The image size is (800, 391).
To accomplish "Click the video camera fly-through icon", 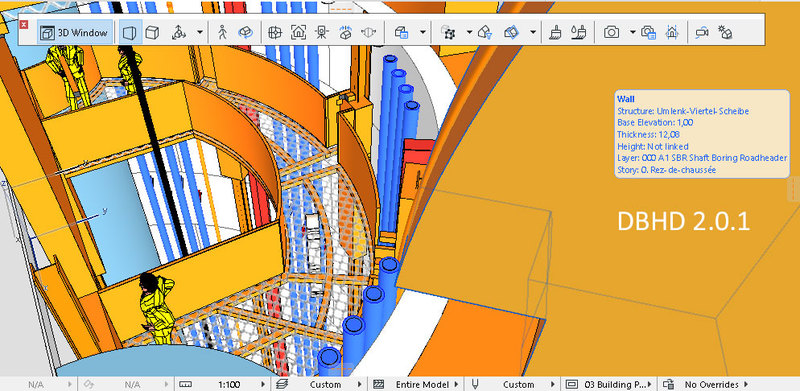I will 703,33.
